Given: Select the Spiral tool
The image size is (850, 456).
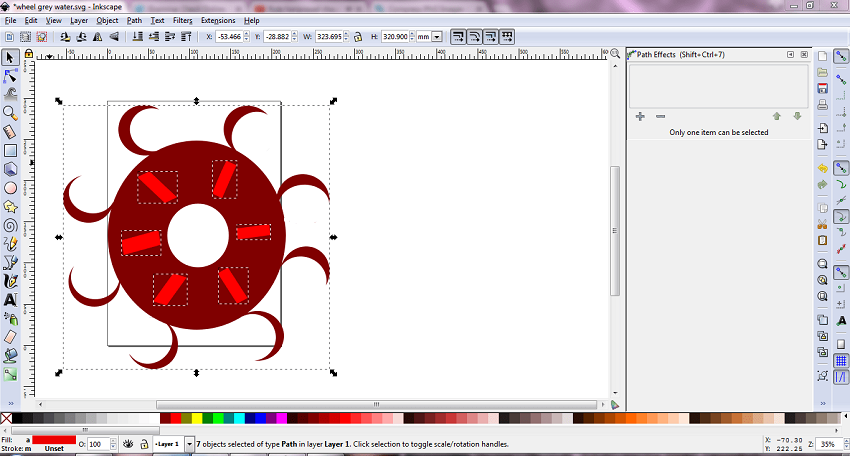Looking at the screenshot, I should pyautogui.click(x=10, y=225).
